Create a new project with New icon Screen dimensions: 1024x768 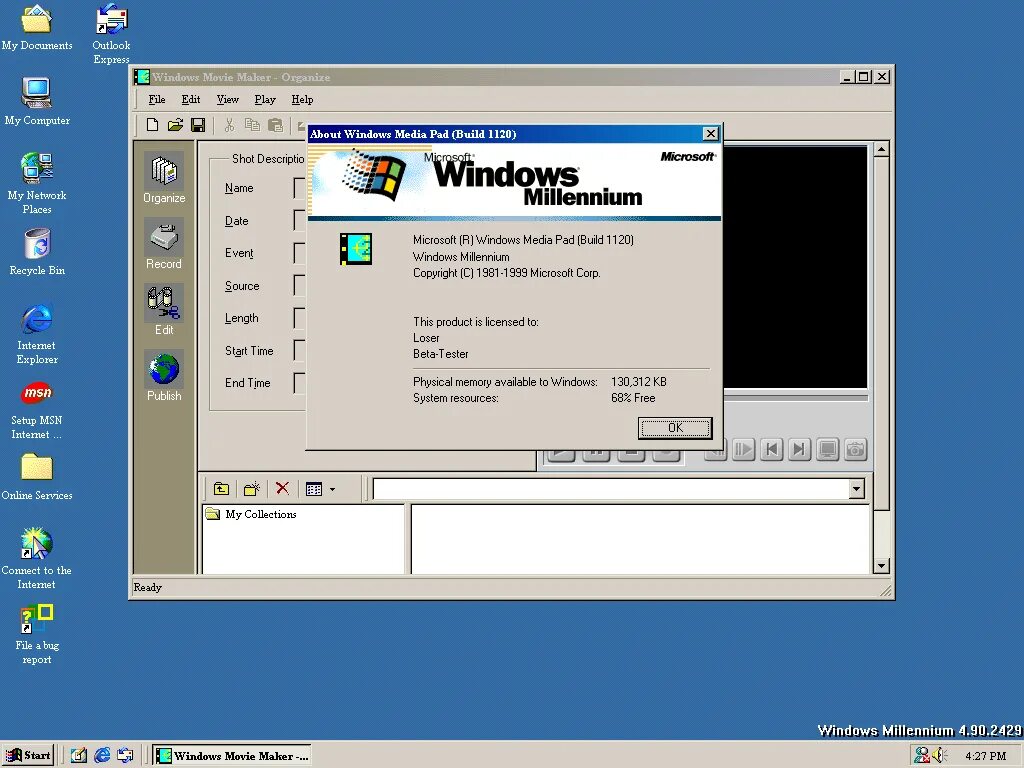click(x=152, y=125)
